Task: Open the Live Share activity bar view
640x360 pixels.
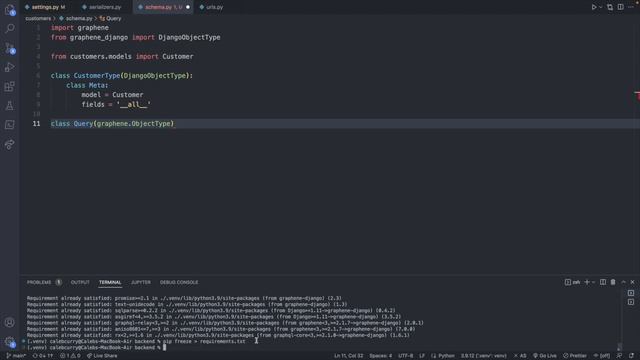Action: pyautogui.click(x=9, y=144)
